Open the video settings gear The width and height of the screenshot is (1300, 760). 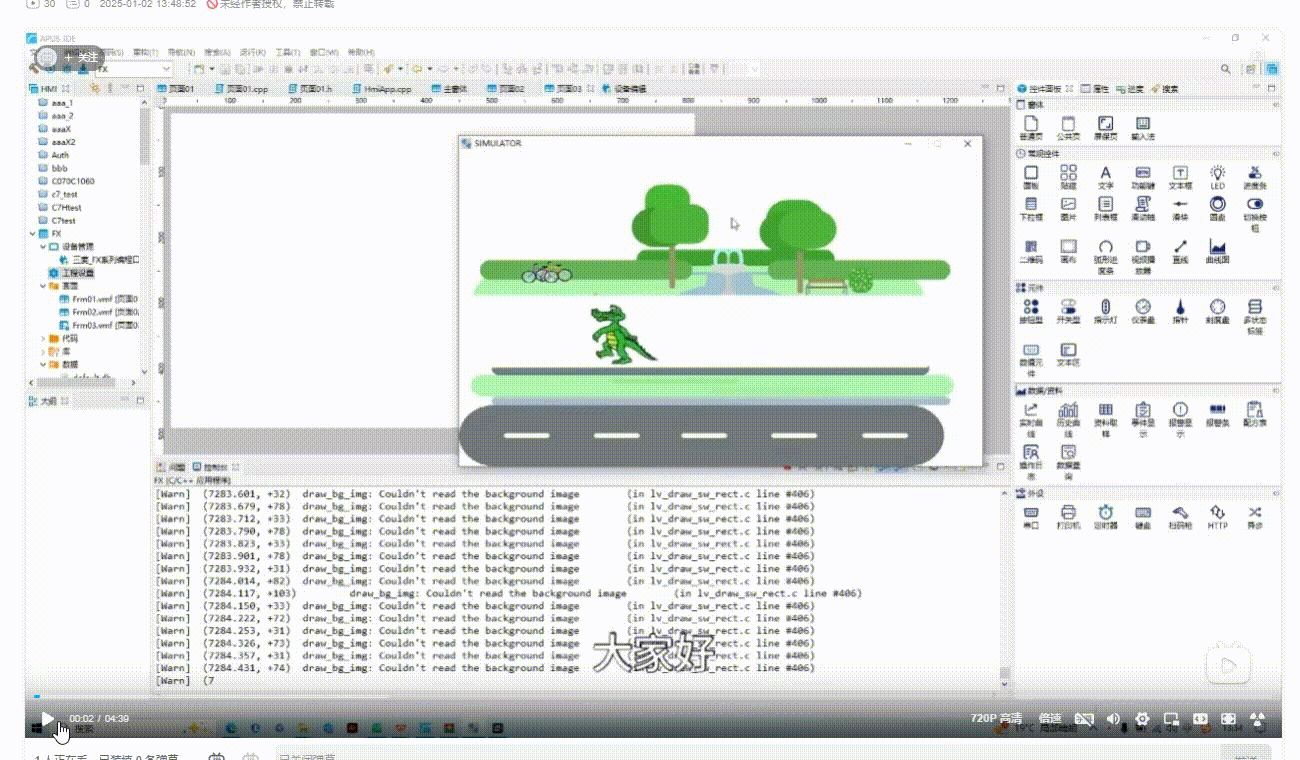tap(1142, 719)
